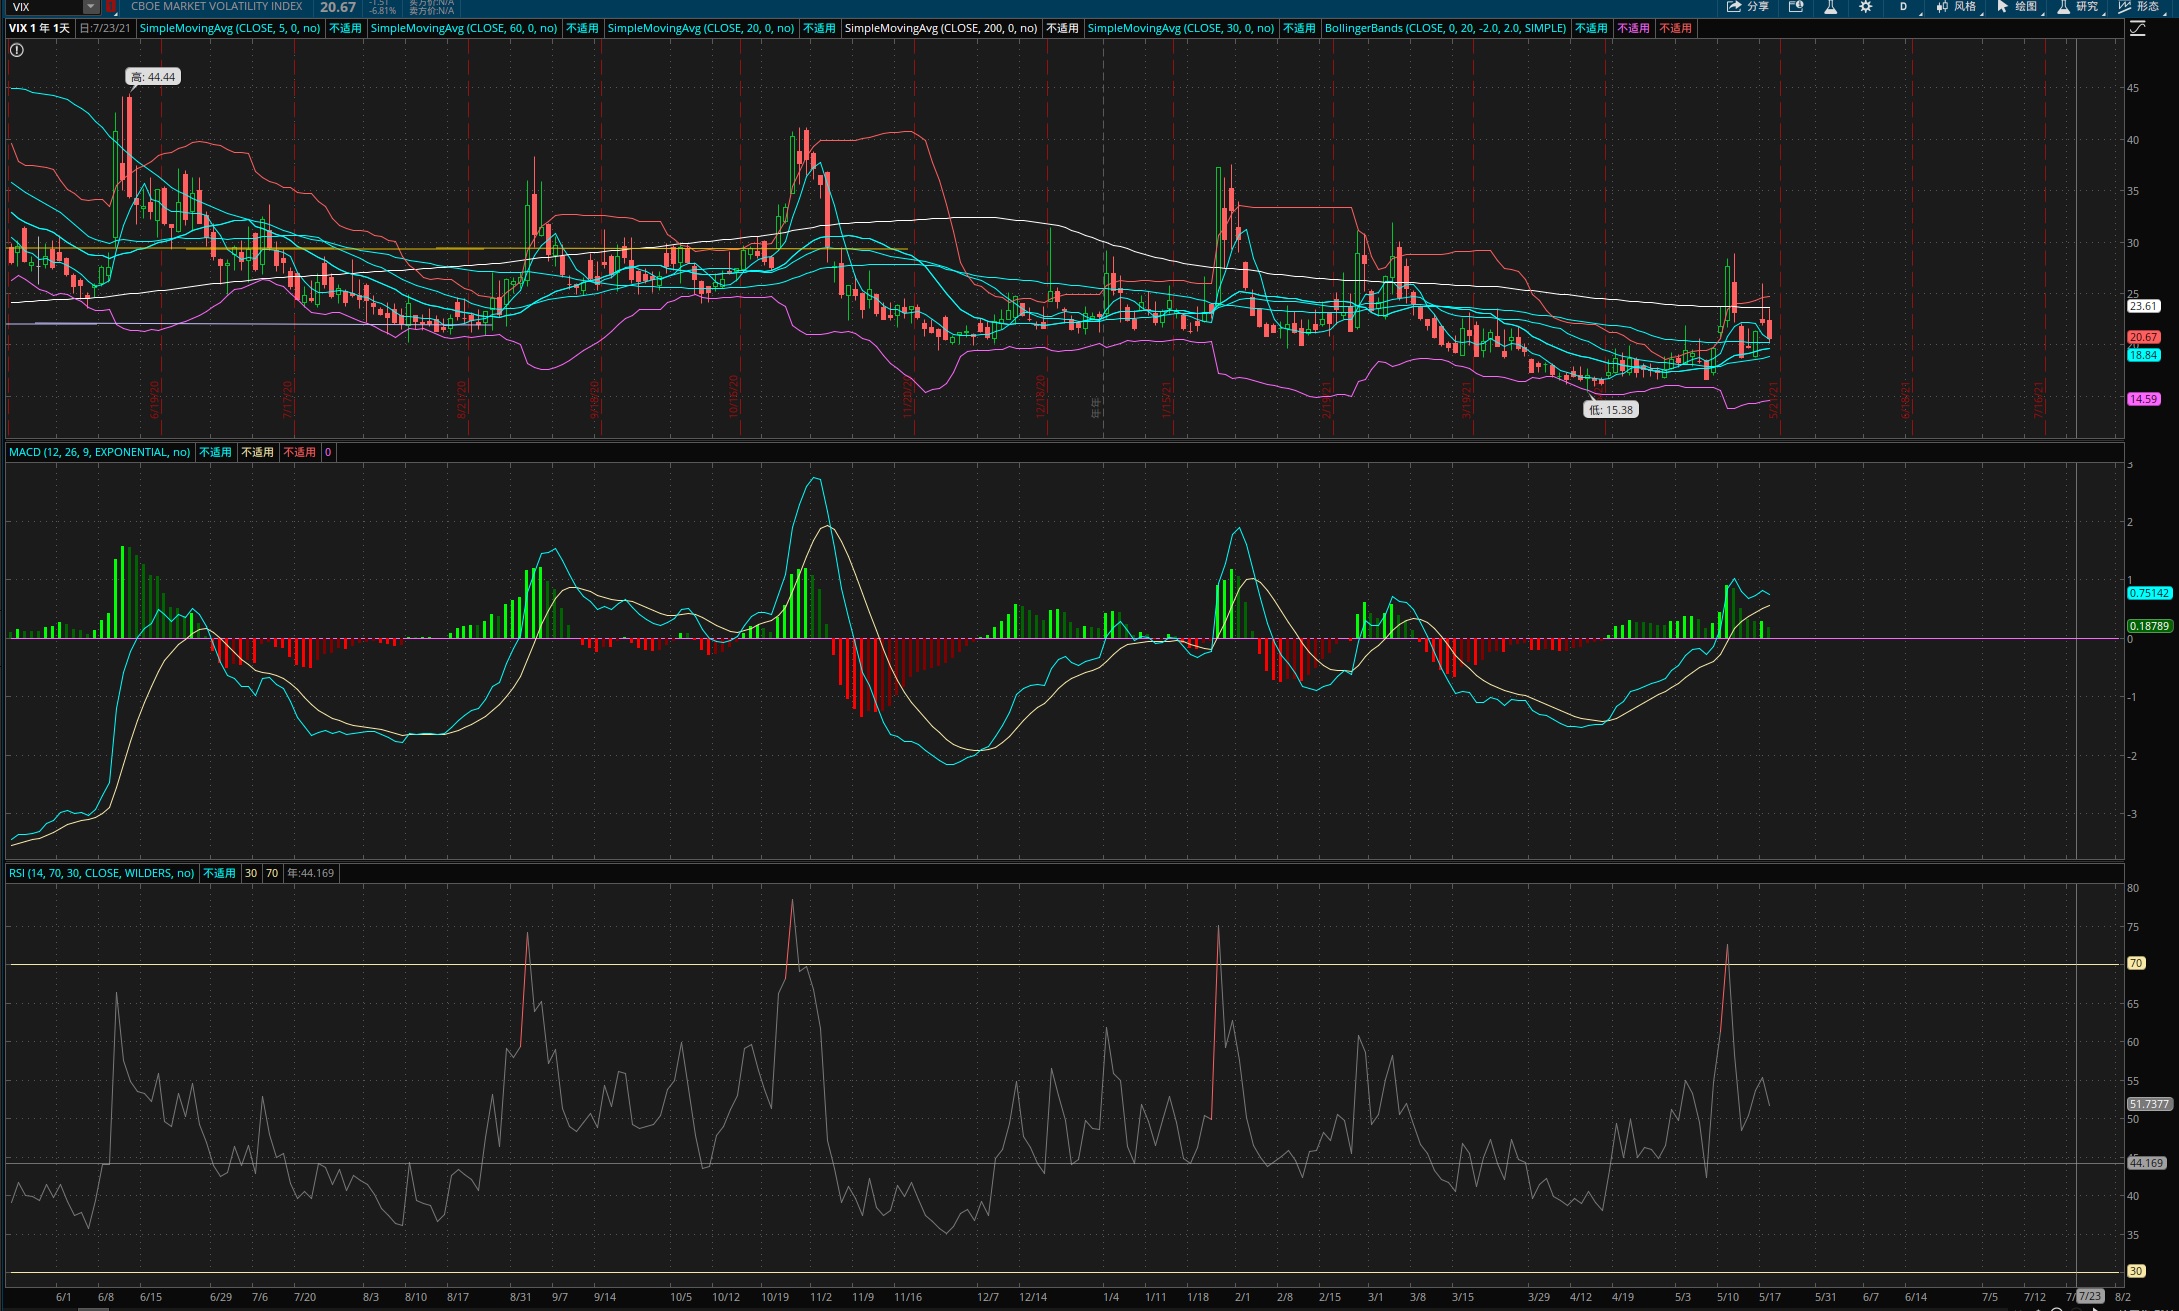Click the RSI (14, 70, 30, CLOSE, WILDERS, no) label
The height and width of the screenshot is (1311, 2179).
pyautogui.click(x=102, y=873)
